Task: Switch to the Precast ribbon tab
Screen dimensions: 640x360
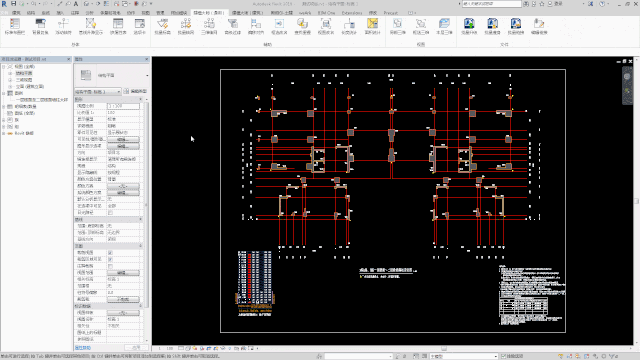Action: coord(391,13)
